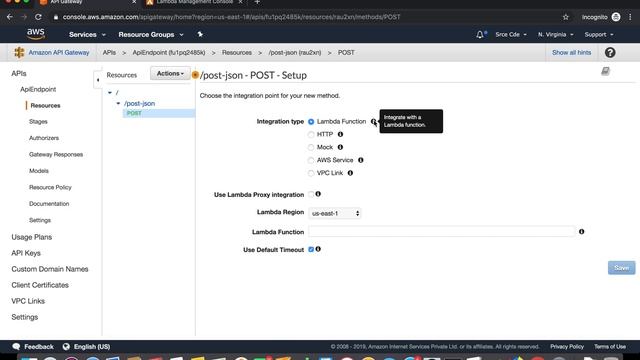640x360 pixels.
Task: Open the N. Virginia region menu
Action: (x=556, y=35)
